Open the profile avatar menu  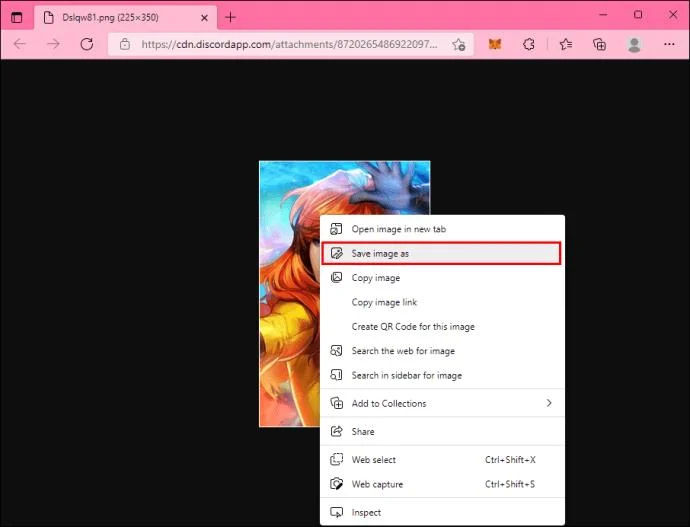(634, 44)
